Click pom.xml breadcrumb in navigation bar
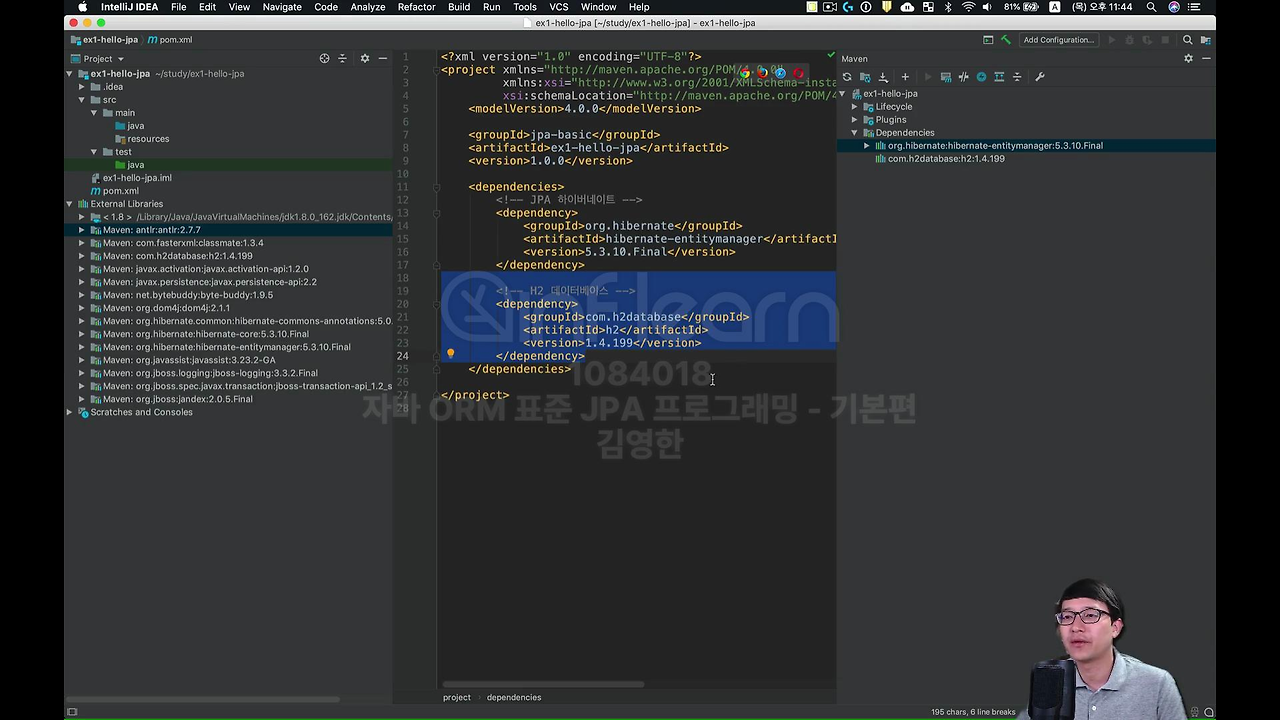 [170, 40]
